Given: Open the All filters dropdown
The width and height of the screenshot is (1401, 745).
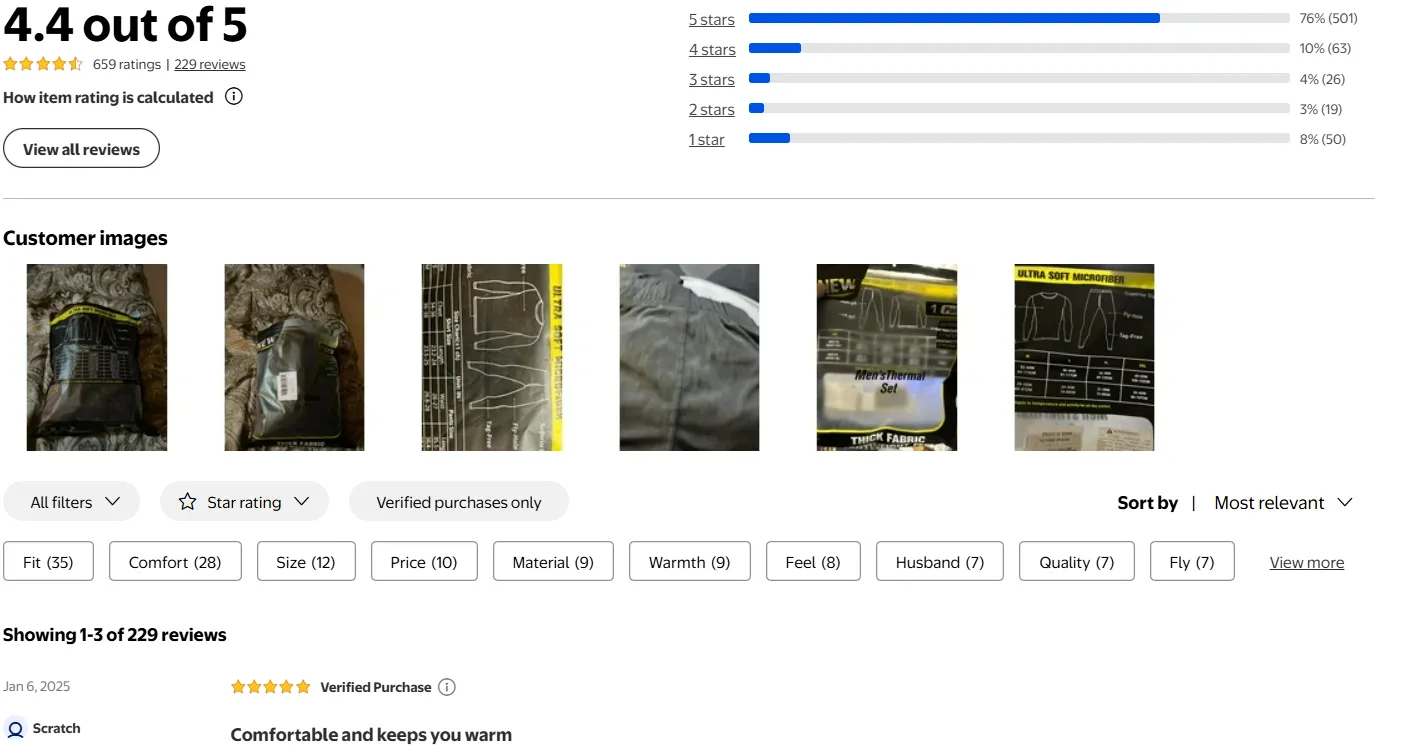Looking at the screenshot, I should tap(71, 501).
